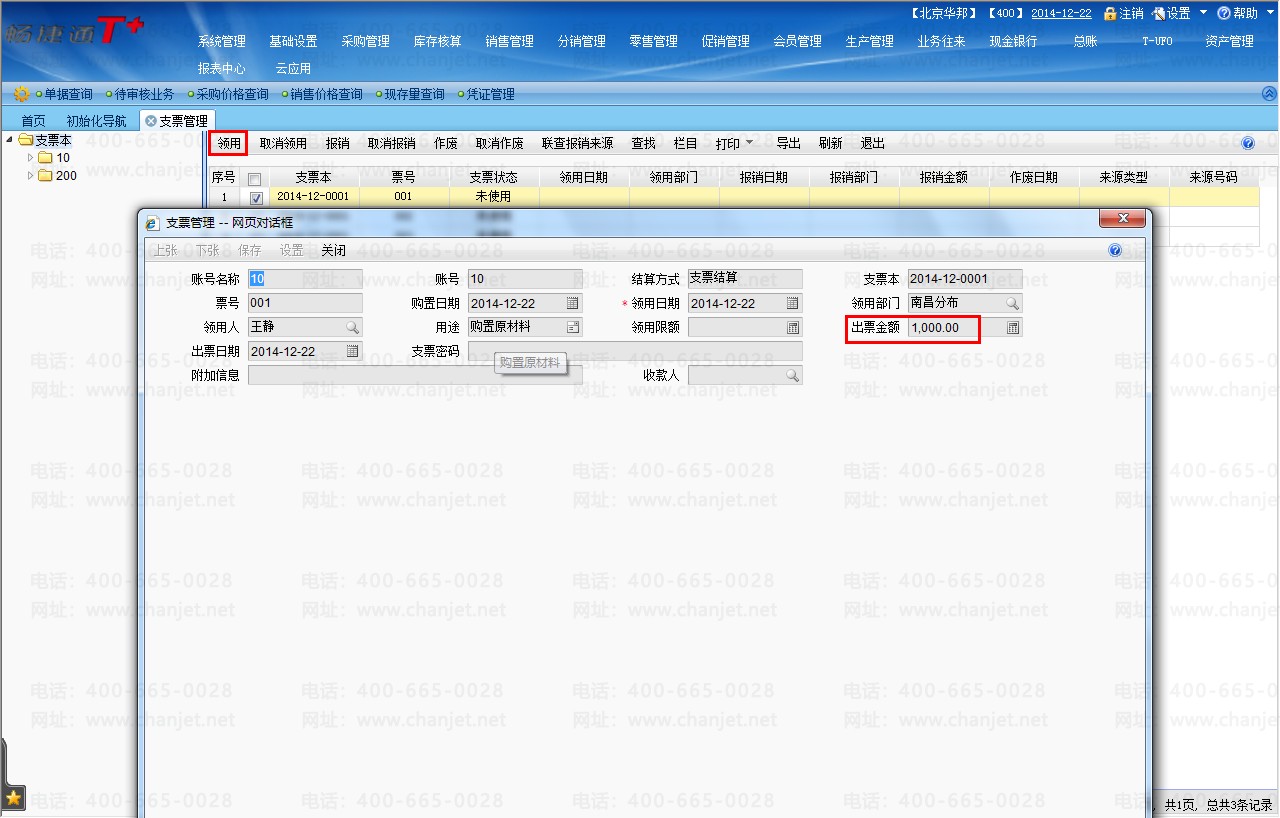Screen dimensions: 1280x818
Task: Uncheck the checkbox for row 2014-12-0001
Action: (255, 197)
